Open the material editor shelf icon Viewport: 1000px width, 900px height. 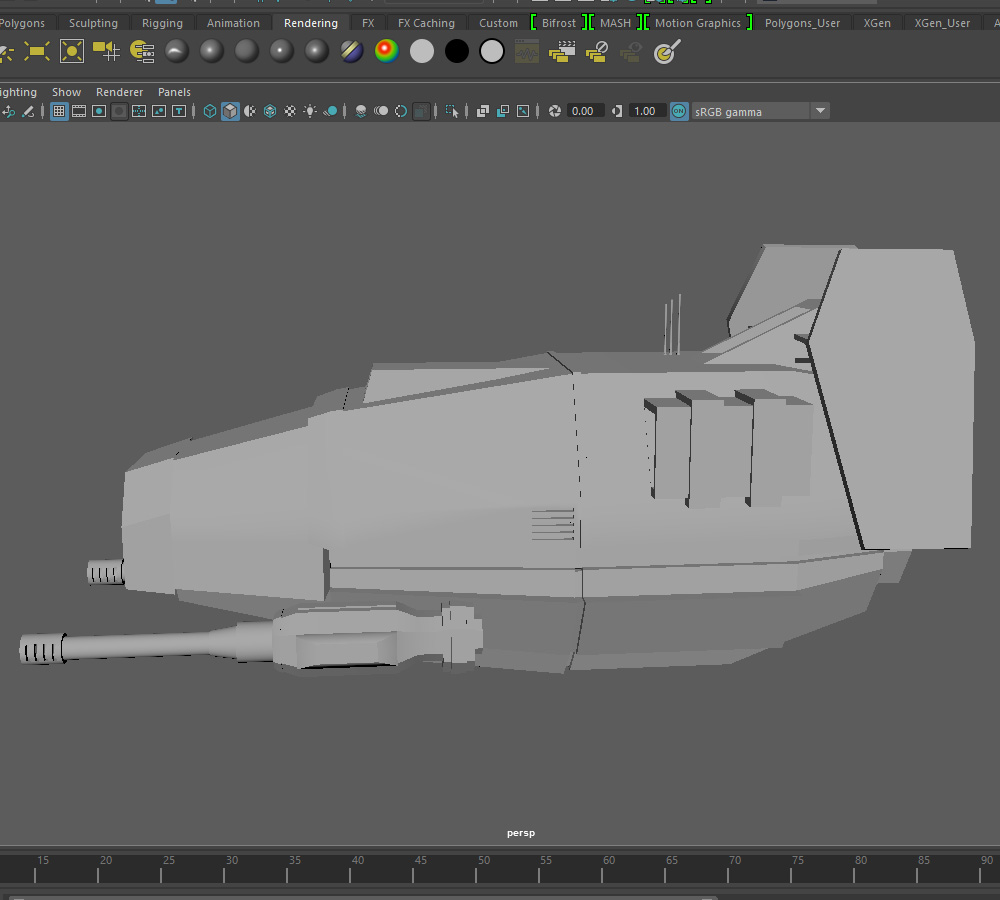point(142,51)
